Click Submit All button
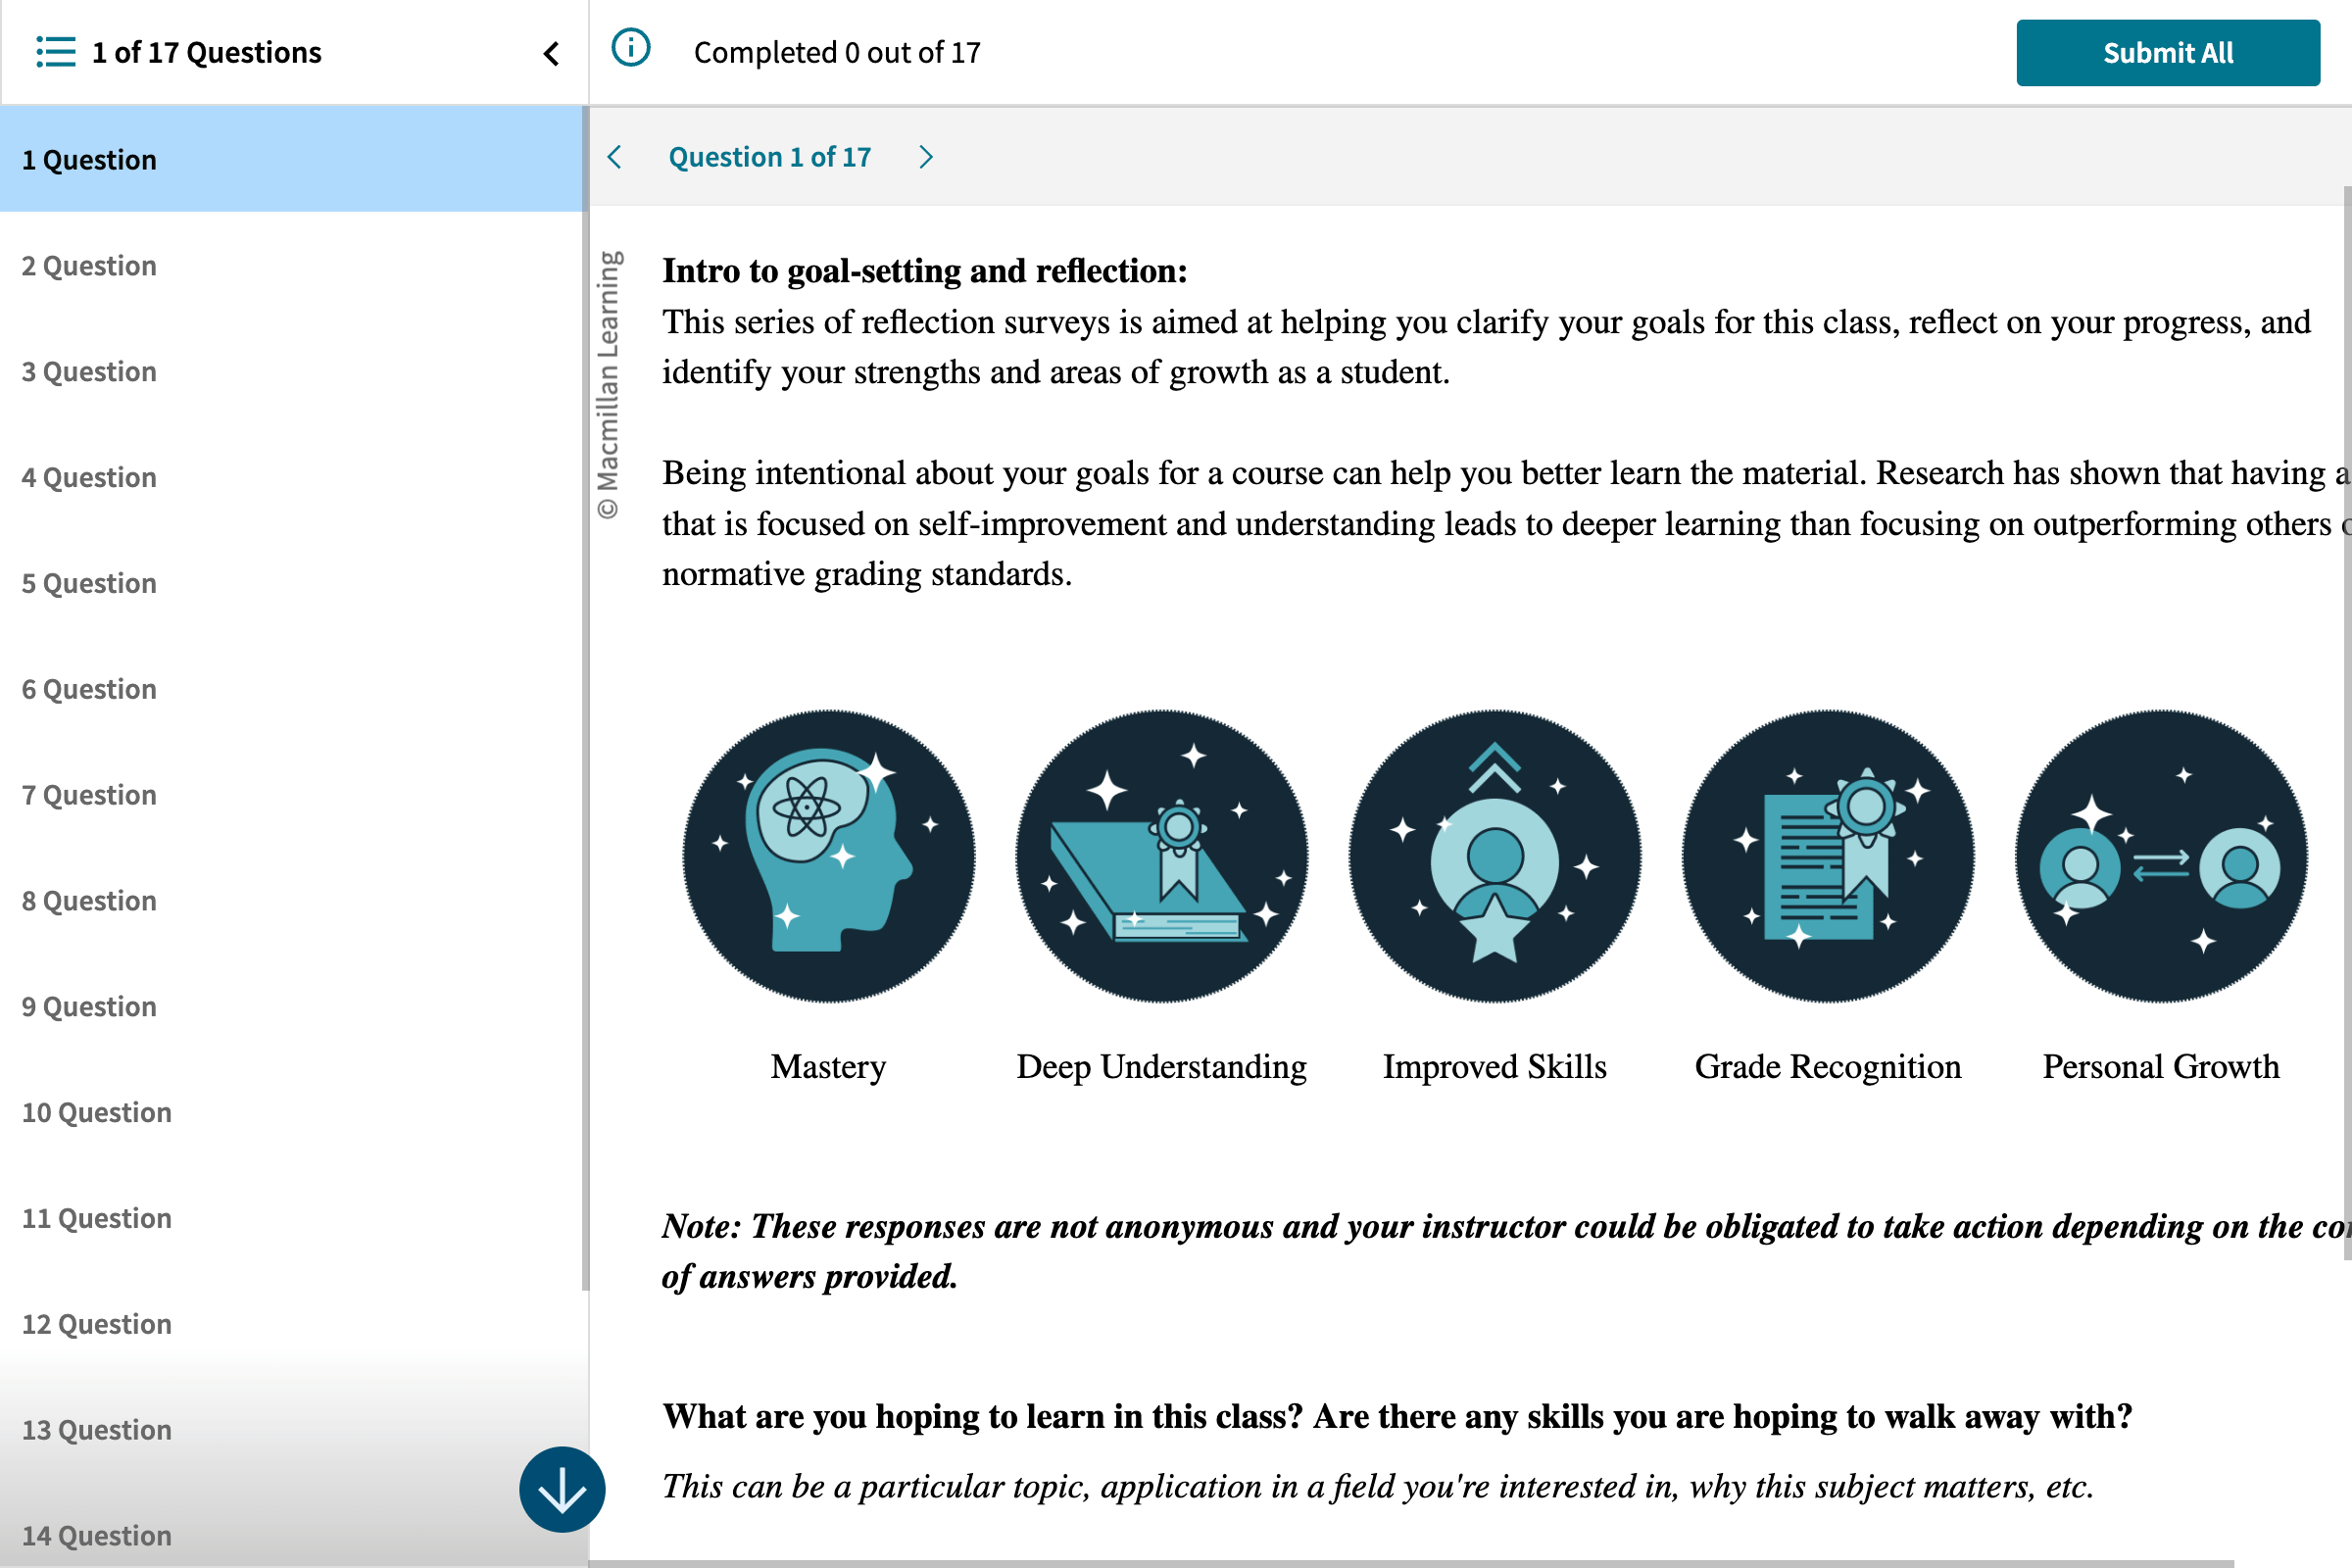The width and height of the screenshot is (2352, 1568). [2168, 49]
